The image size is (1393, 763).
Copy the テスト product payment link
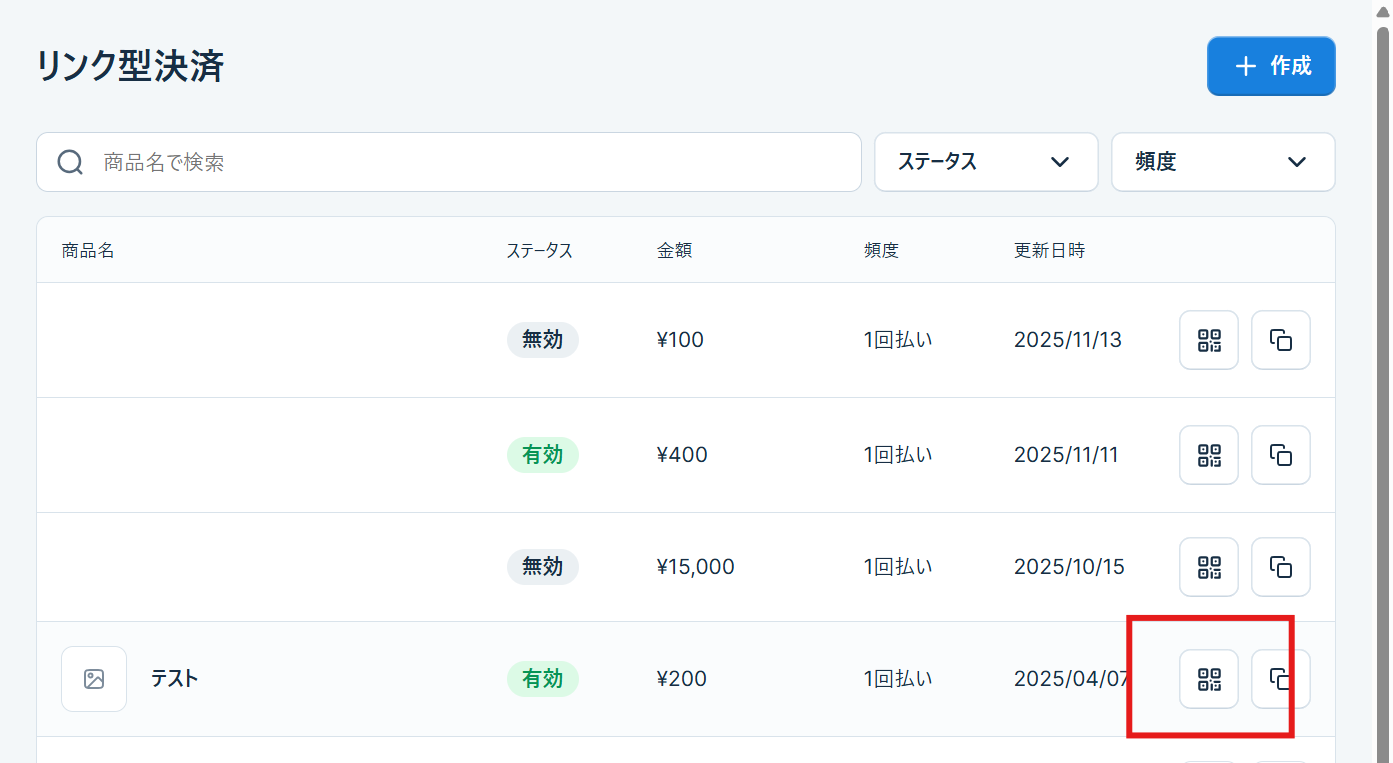click(x=1281, y=679)
